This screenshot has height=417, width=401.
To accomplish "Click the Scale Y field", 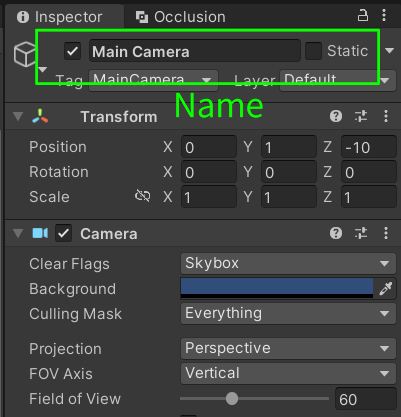I will tap(289, 197).
